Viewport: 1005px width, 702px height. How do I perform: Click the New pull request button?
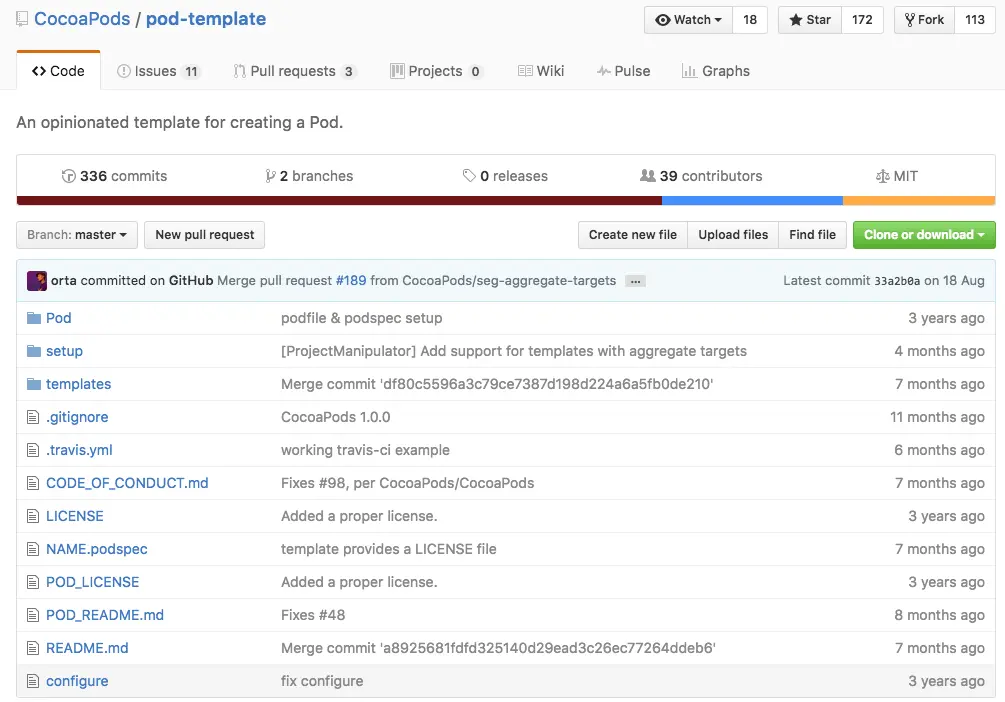[x=205, y=235]
